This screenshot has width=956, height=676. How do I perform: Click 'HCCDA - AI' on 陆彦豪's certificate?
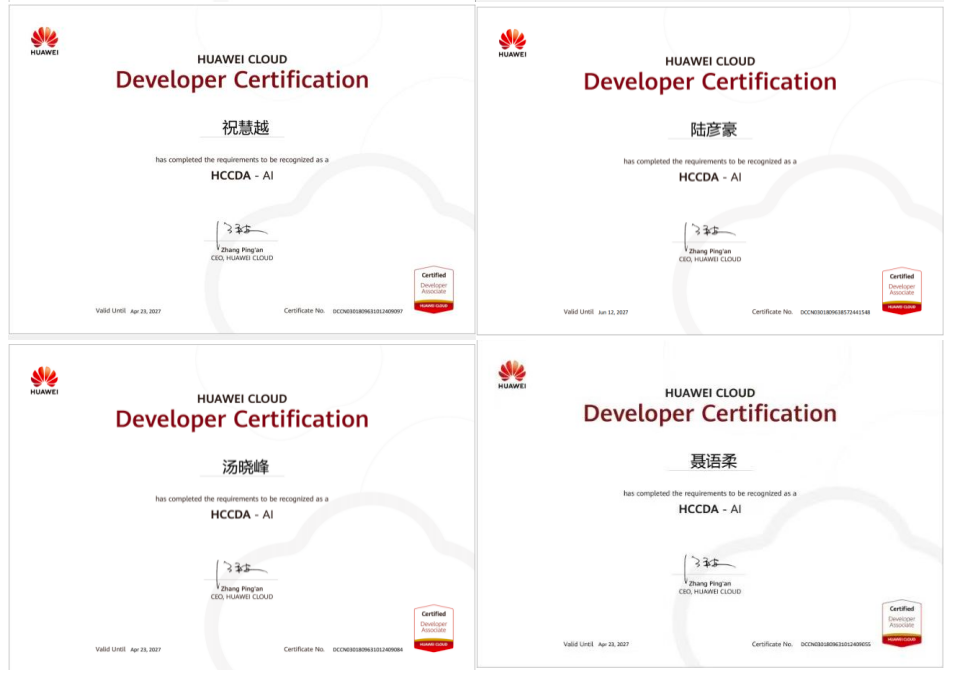coord(710,177)
